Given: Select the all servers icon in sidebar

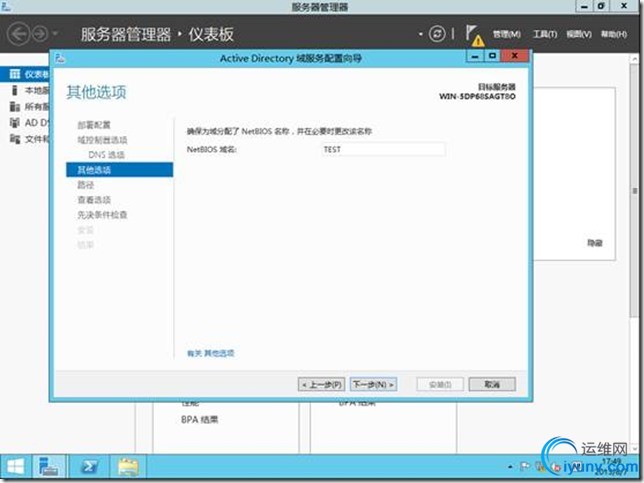Looking at the screenshot, I should 15,106.
